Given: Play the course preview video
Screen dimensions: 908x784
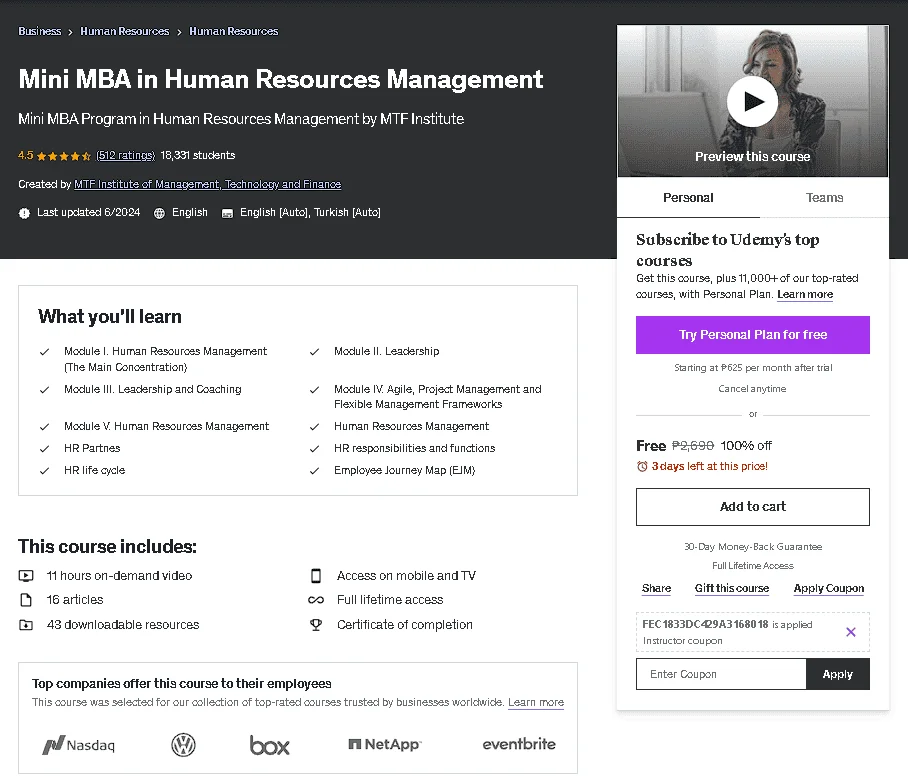Looking at the screenshot, I should tap(752, 101).
